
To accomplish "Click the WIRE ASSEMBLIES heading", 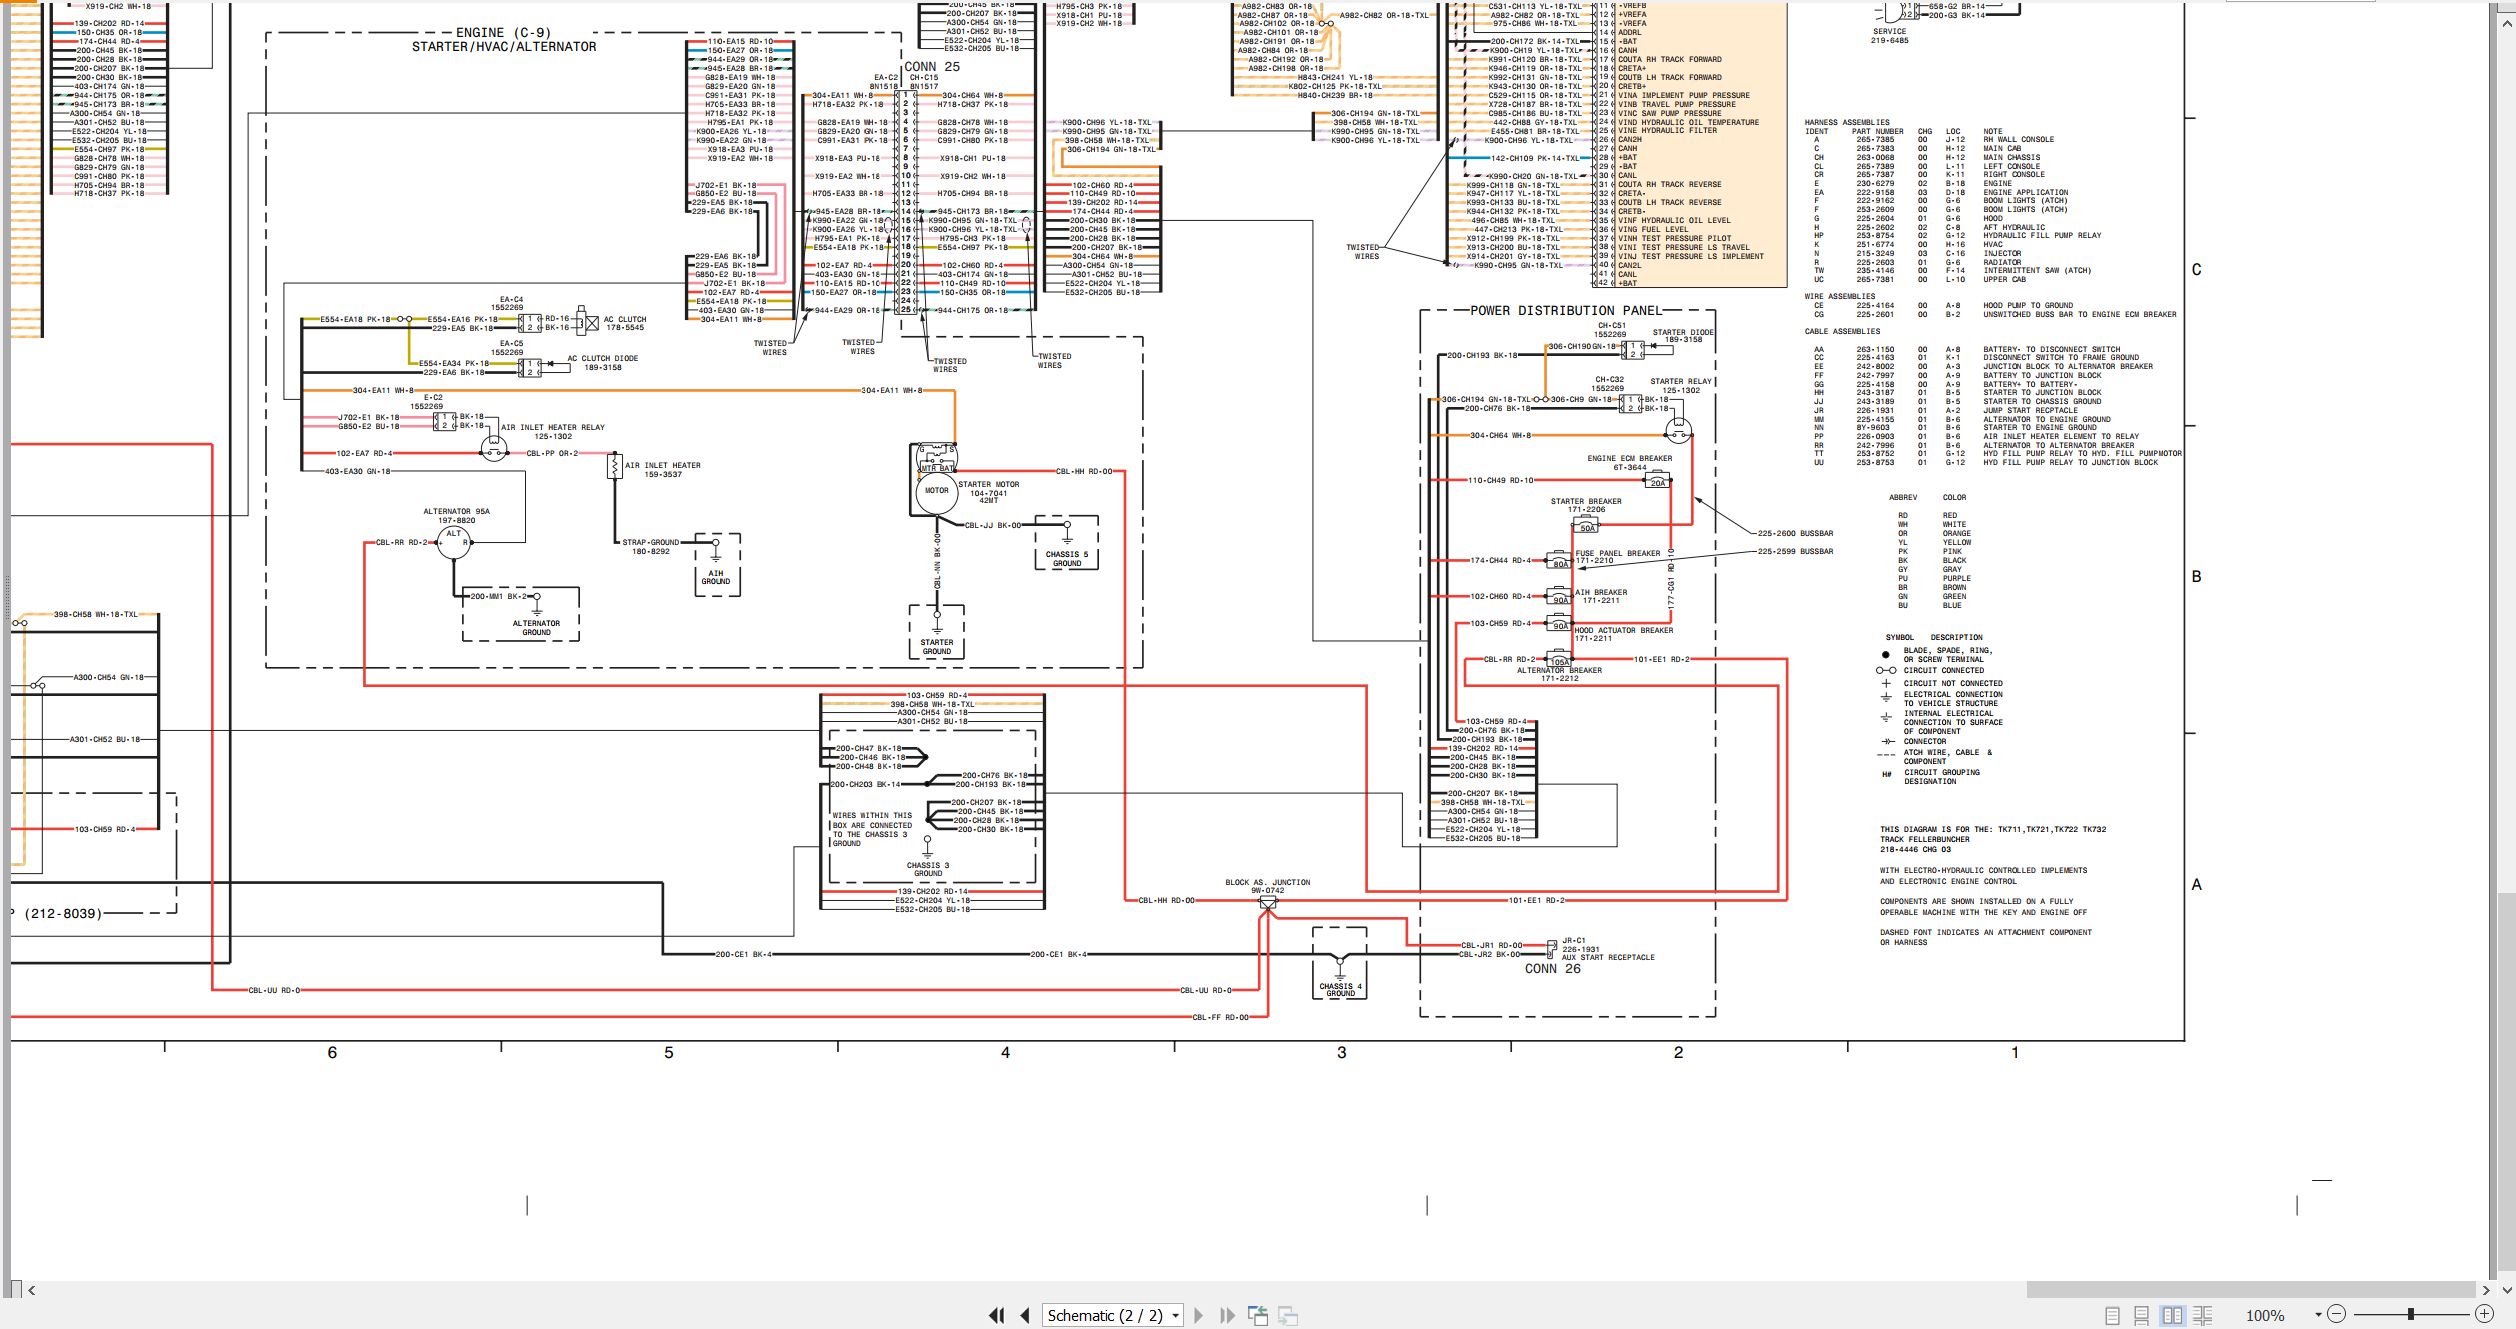I will click(x=1839, y=296).
